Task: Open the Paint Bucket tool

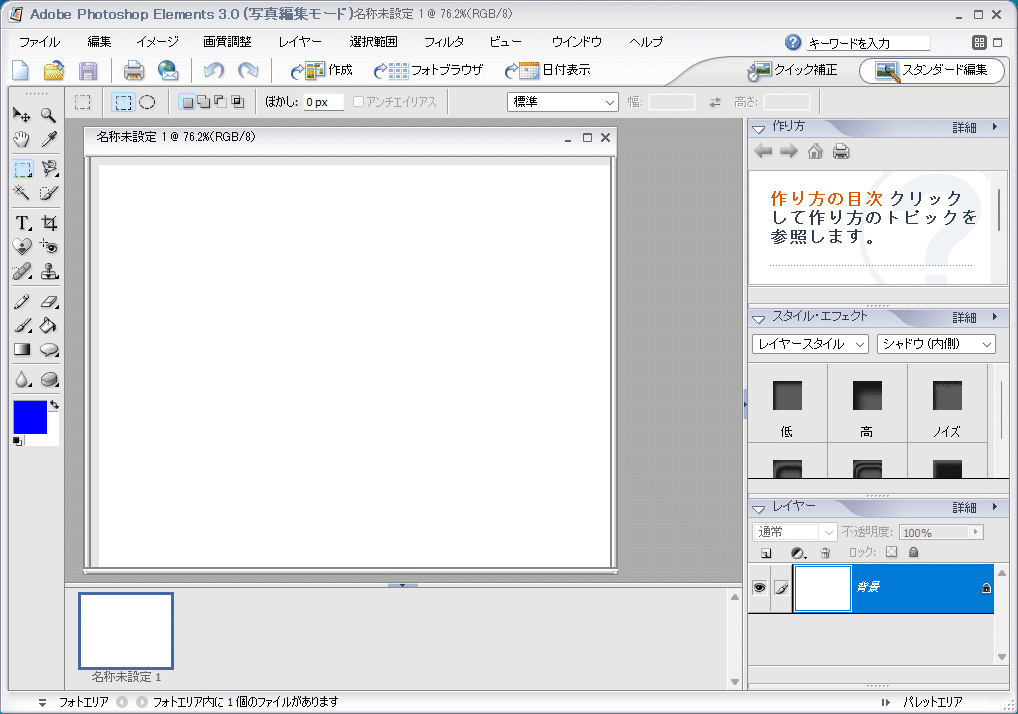Action: (48, 325)
